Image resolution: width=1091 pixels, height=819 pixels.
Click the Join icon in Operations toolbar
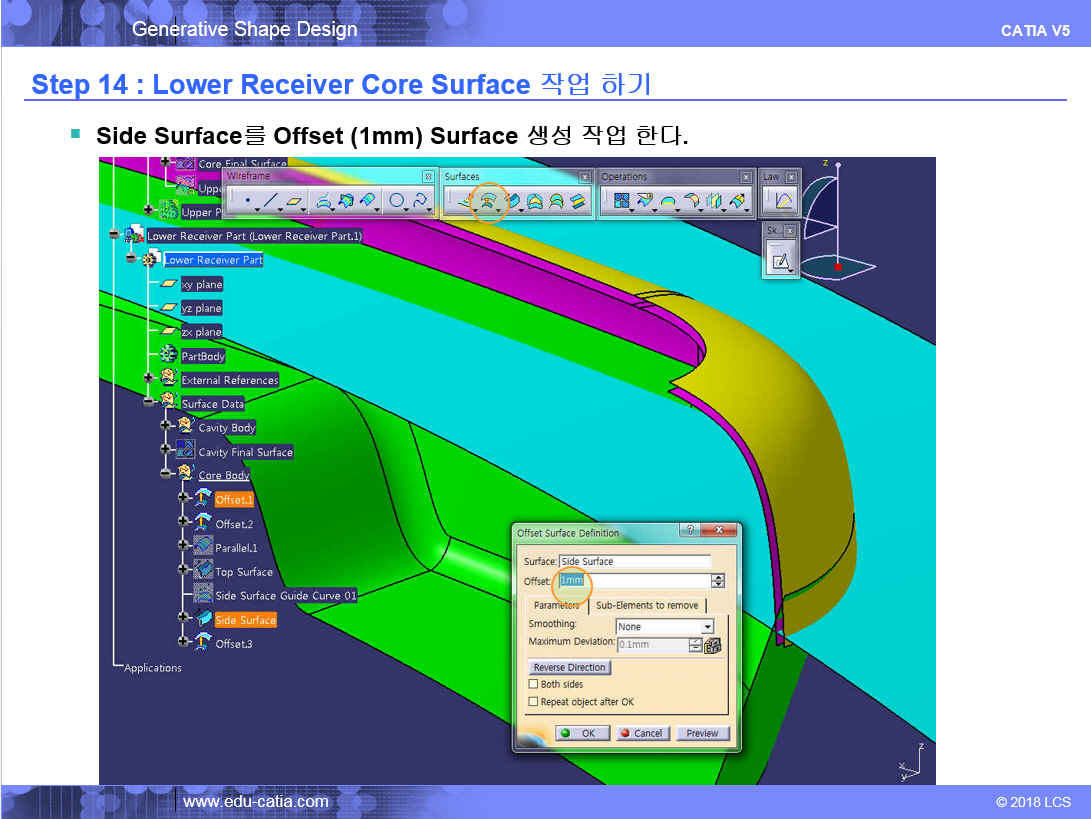[621, 202]
